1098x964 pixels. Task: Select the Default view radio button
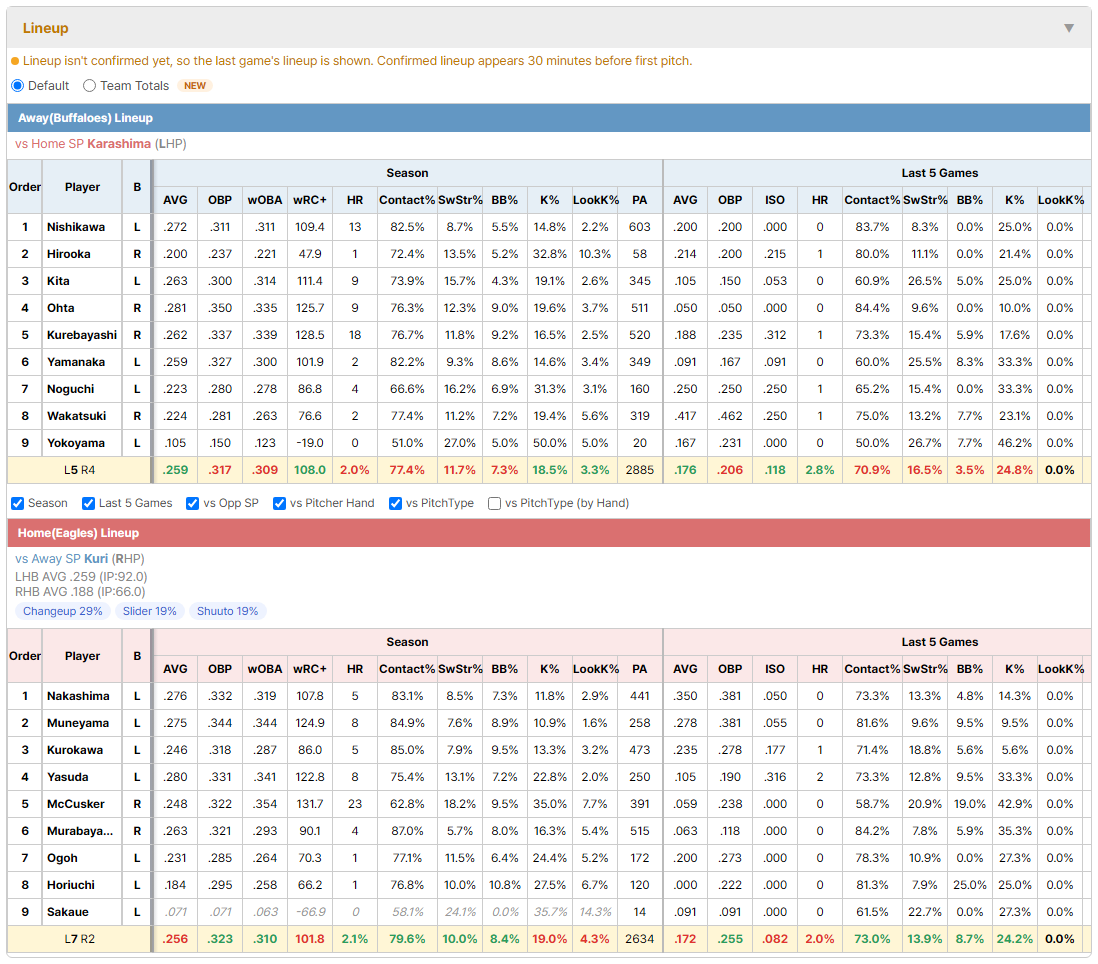click(x=18, y=85)
